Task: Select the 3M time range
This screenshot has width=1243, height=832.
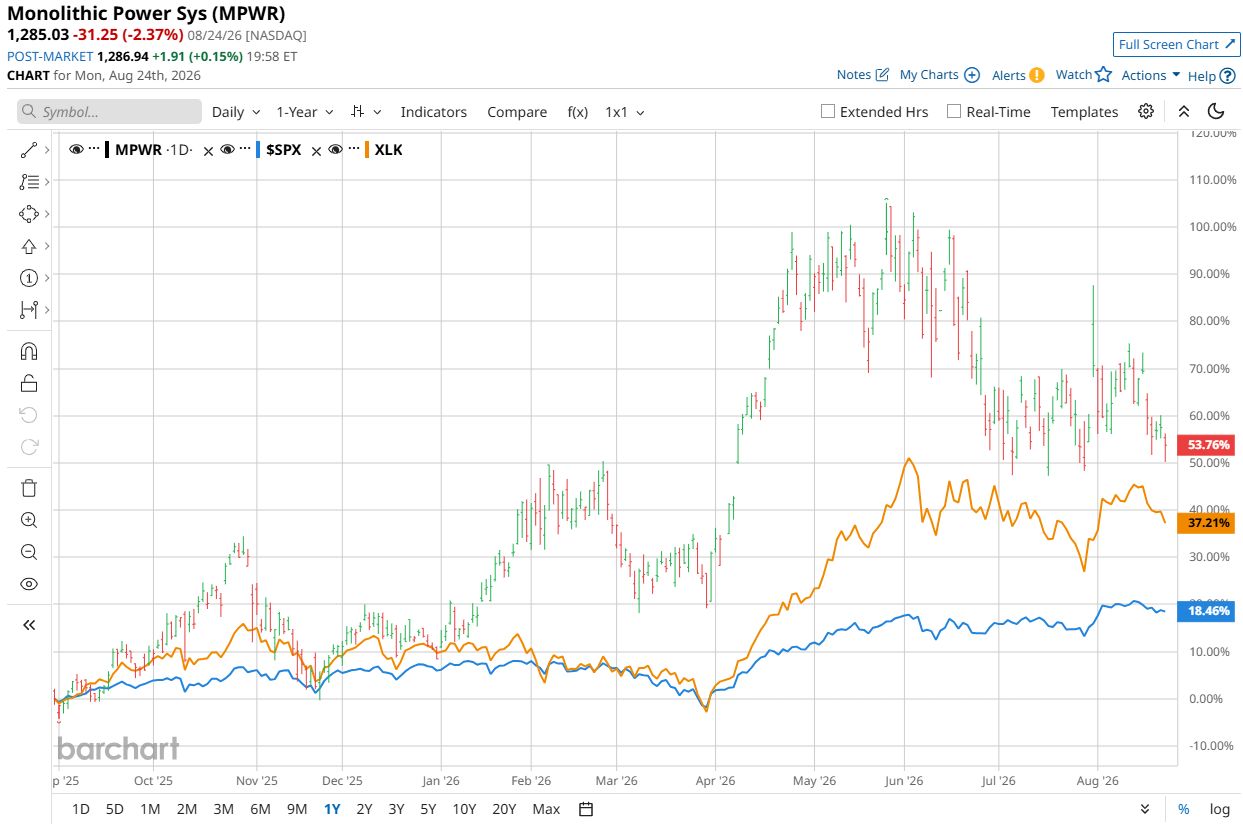Action: click(x=223, y=809)
